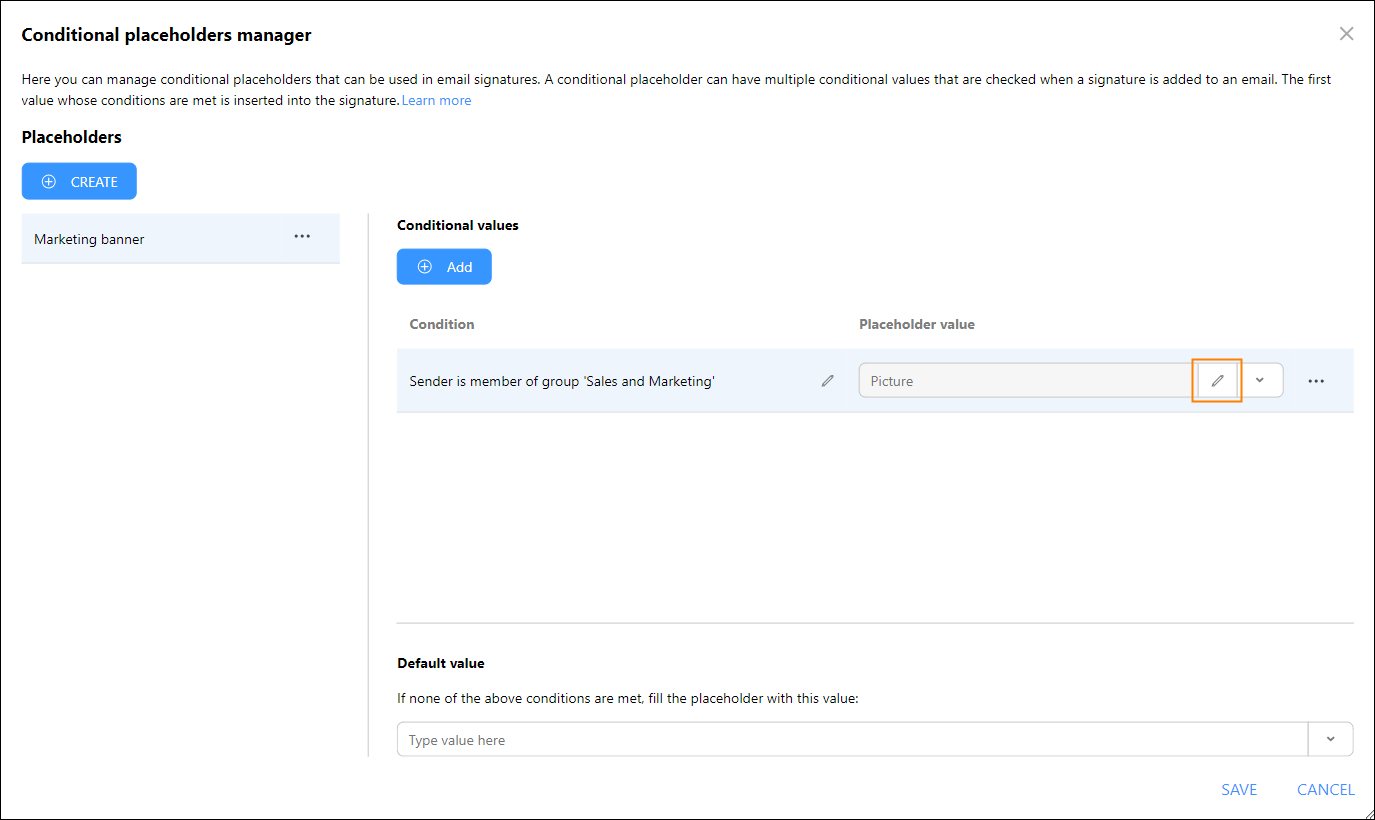Save the conditional placeholders changes
This screenshot has width=1375, height=820.
pyautogui.click(x=1239, y=790)
